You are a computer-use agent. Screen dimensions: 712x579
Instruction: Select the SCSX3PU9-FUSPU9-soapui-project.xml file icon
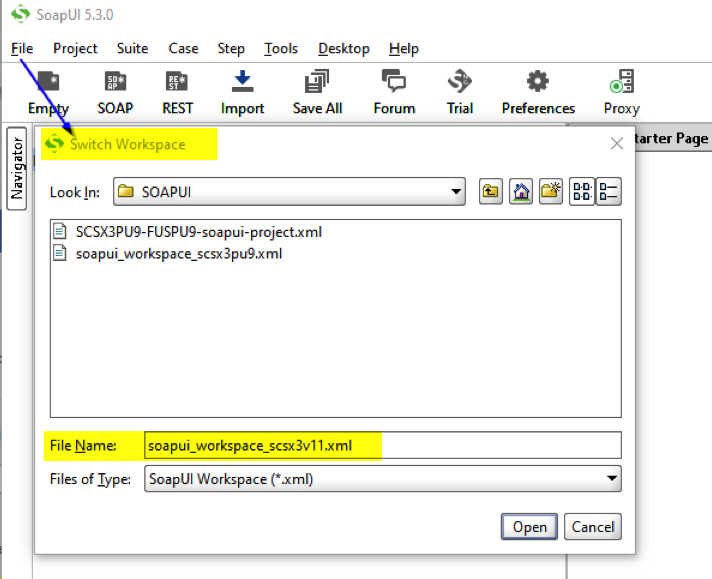(60, 231)
